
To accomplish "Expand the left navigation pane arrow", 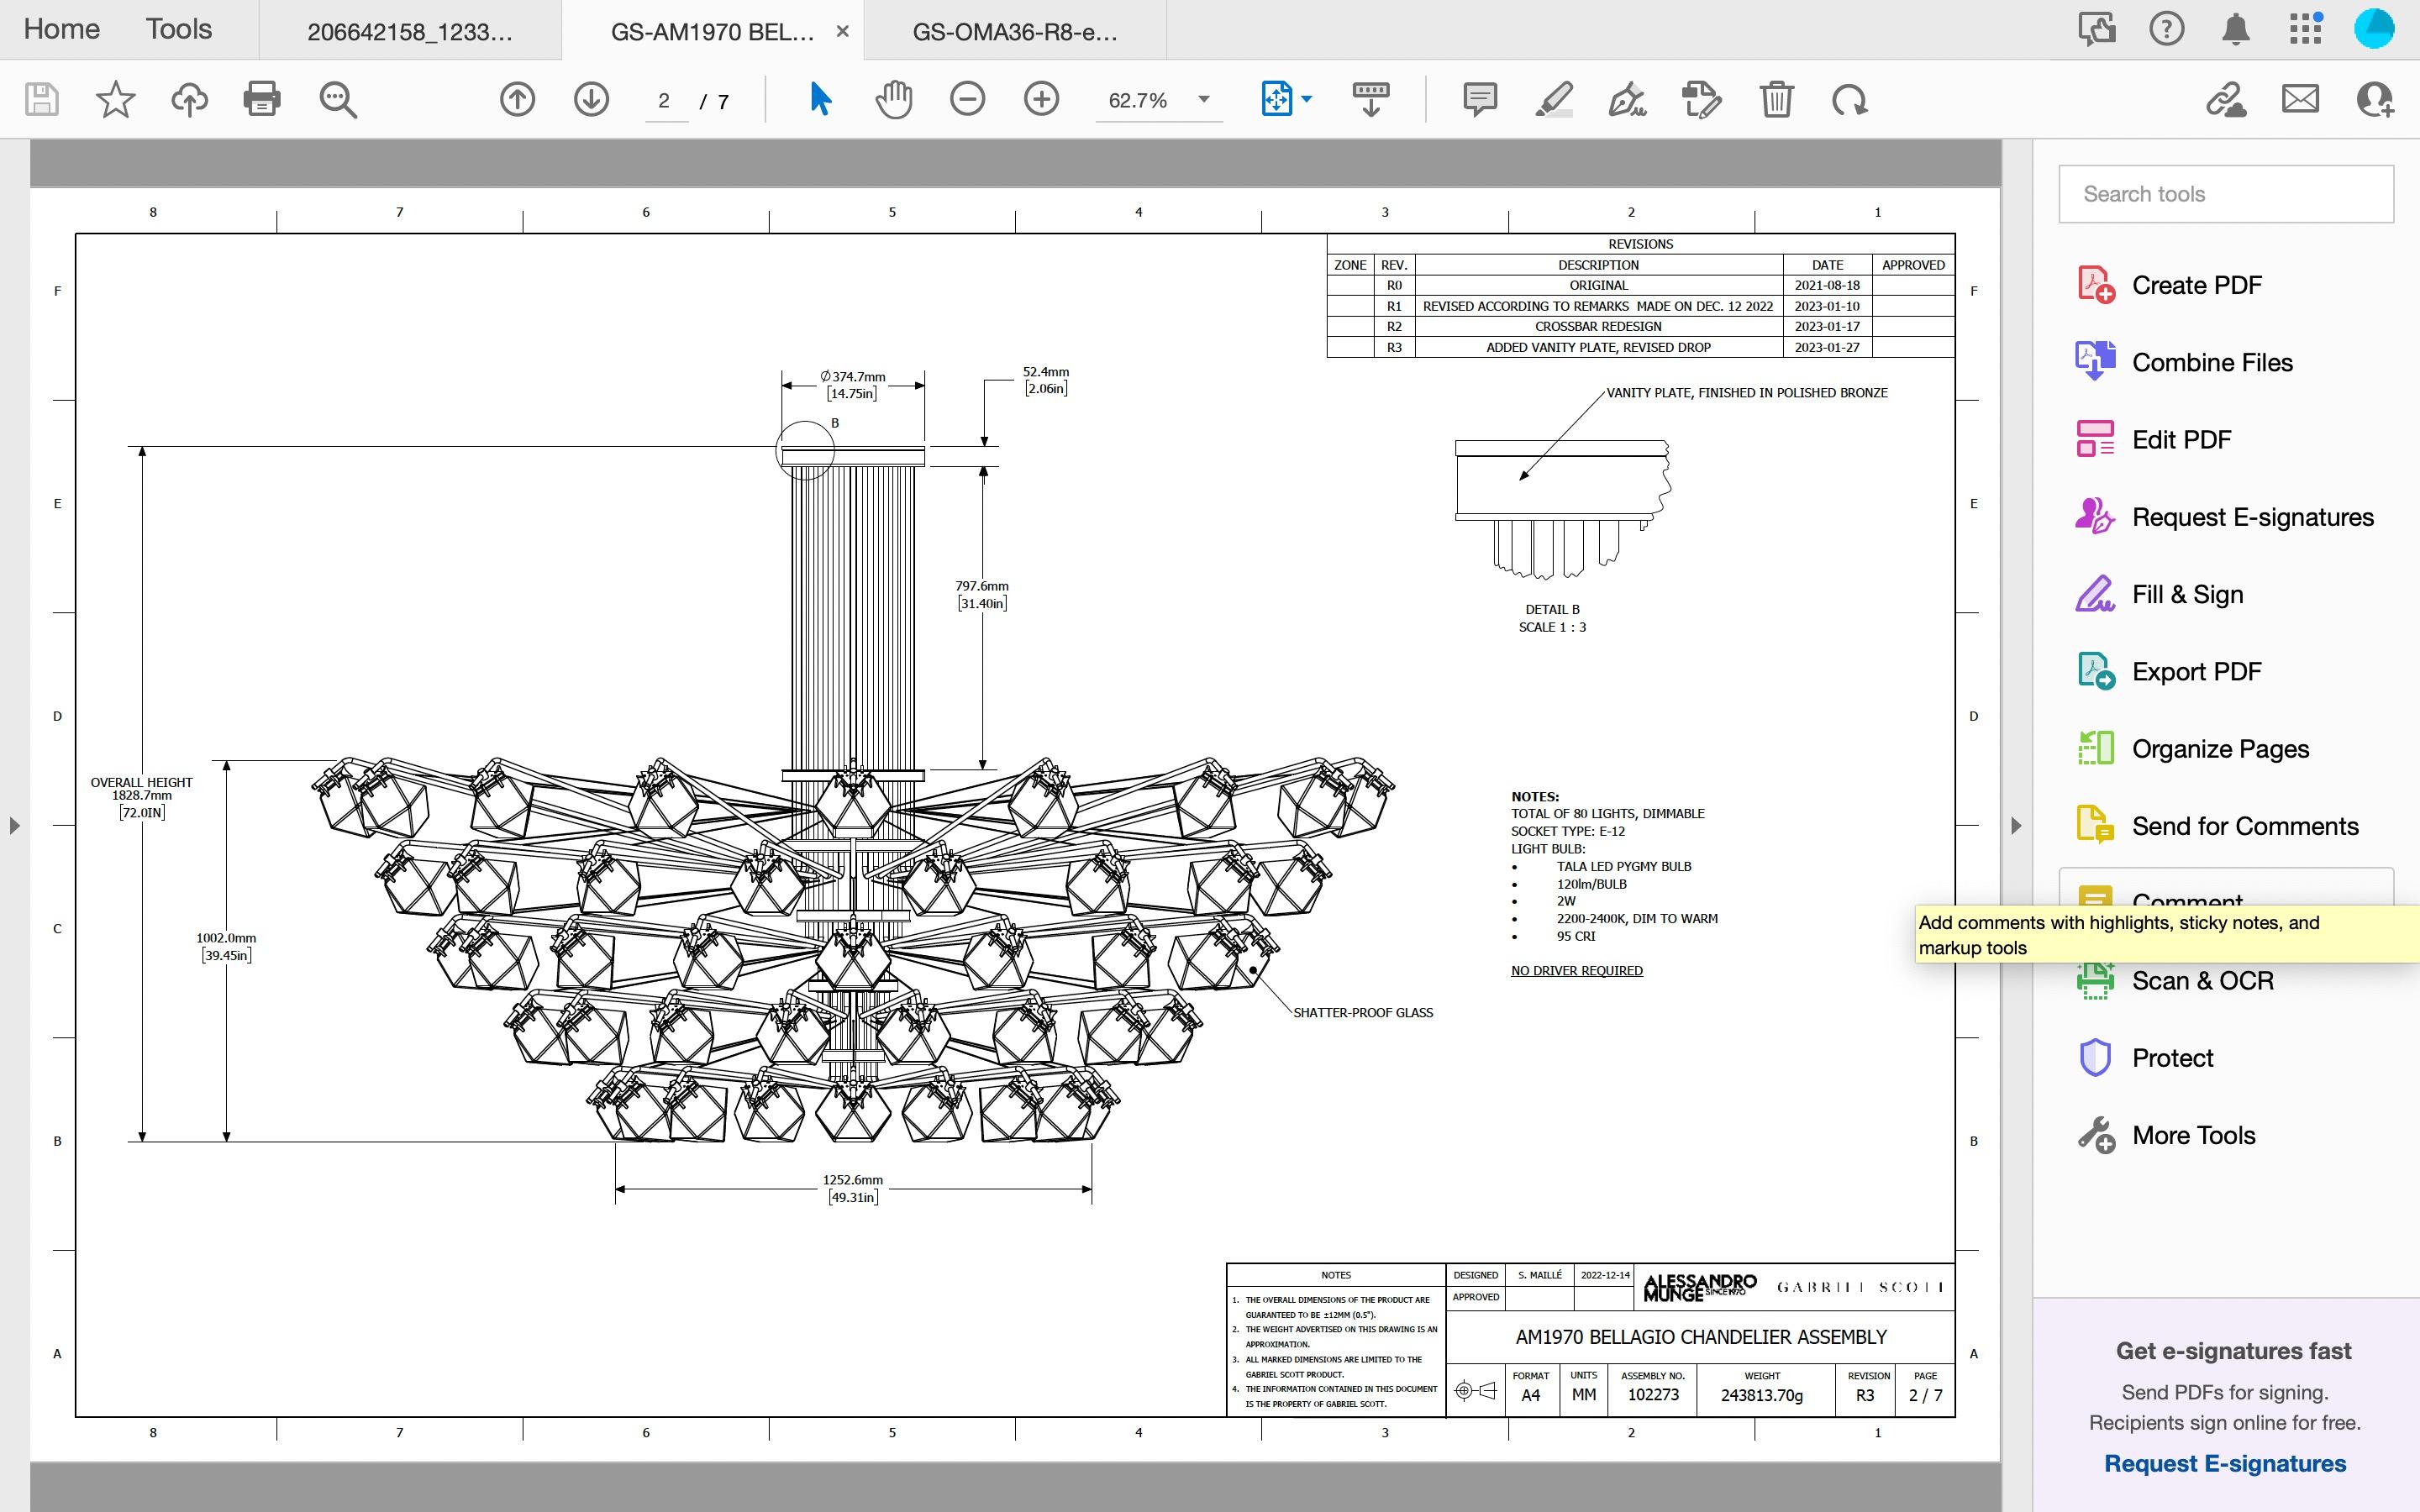I will [x=14, y=826].
